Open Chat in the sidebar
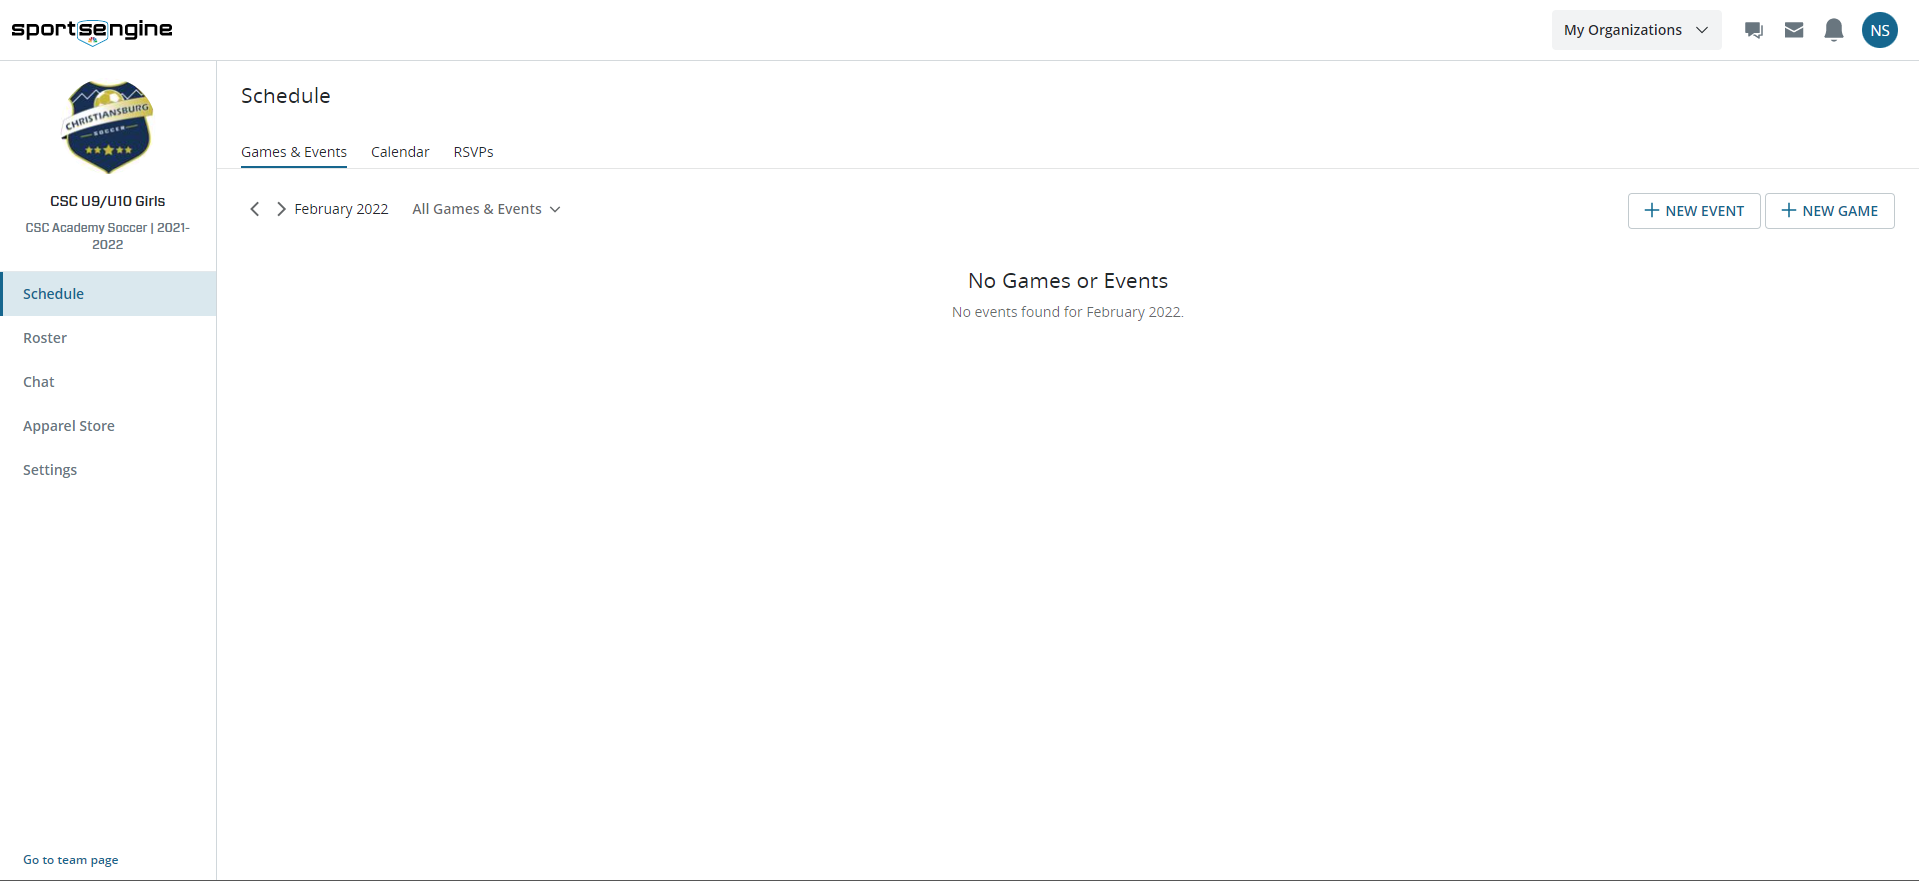This screenshot has width=1919, height=881. click(39, 382)
